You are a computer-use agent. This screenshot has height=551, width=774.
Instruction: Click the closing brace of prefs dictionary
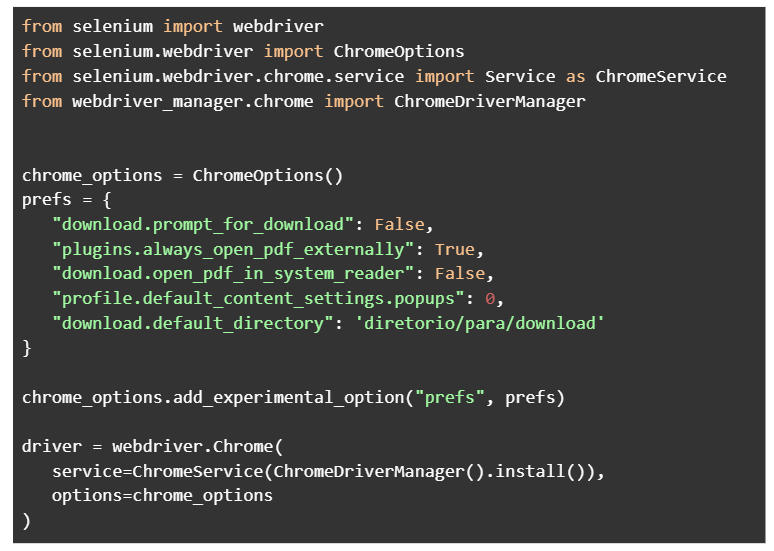click(x=27, y=348)
